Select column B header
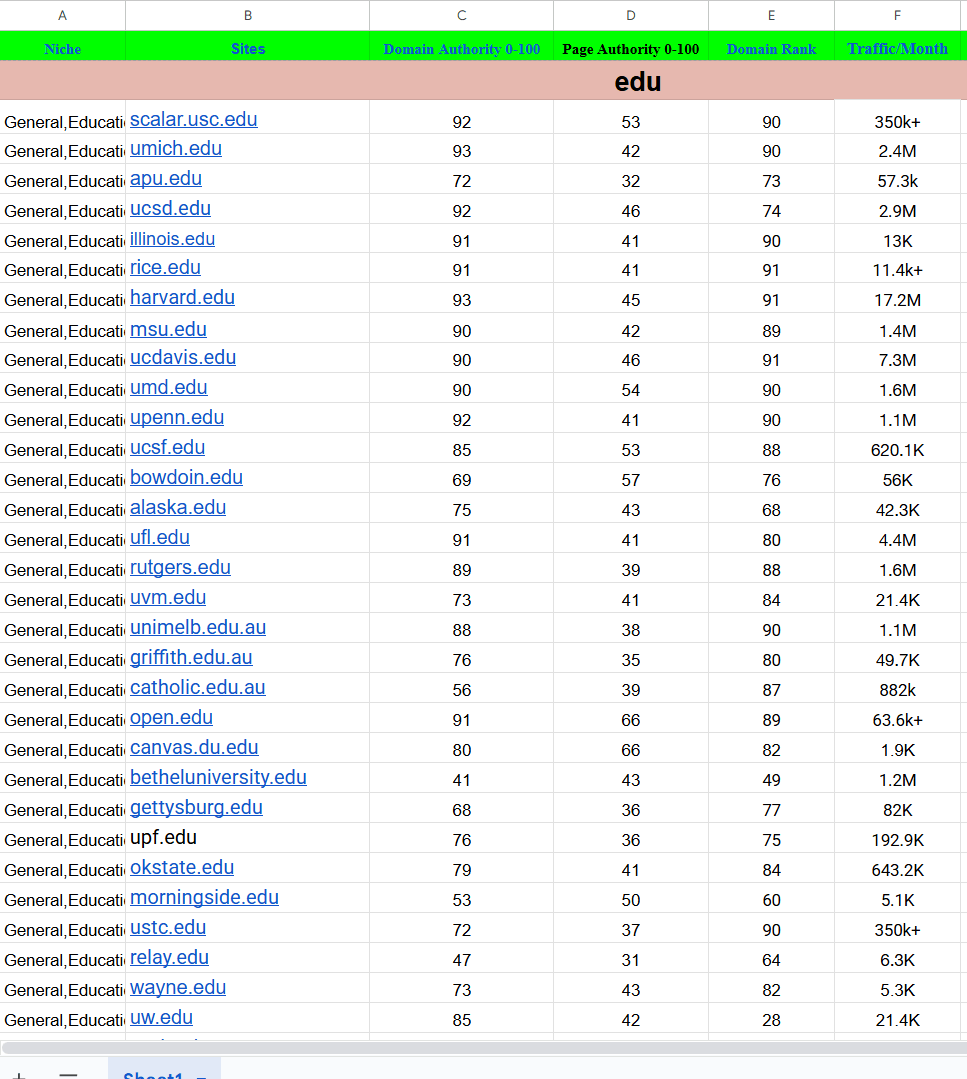 (x=248, y=15)
